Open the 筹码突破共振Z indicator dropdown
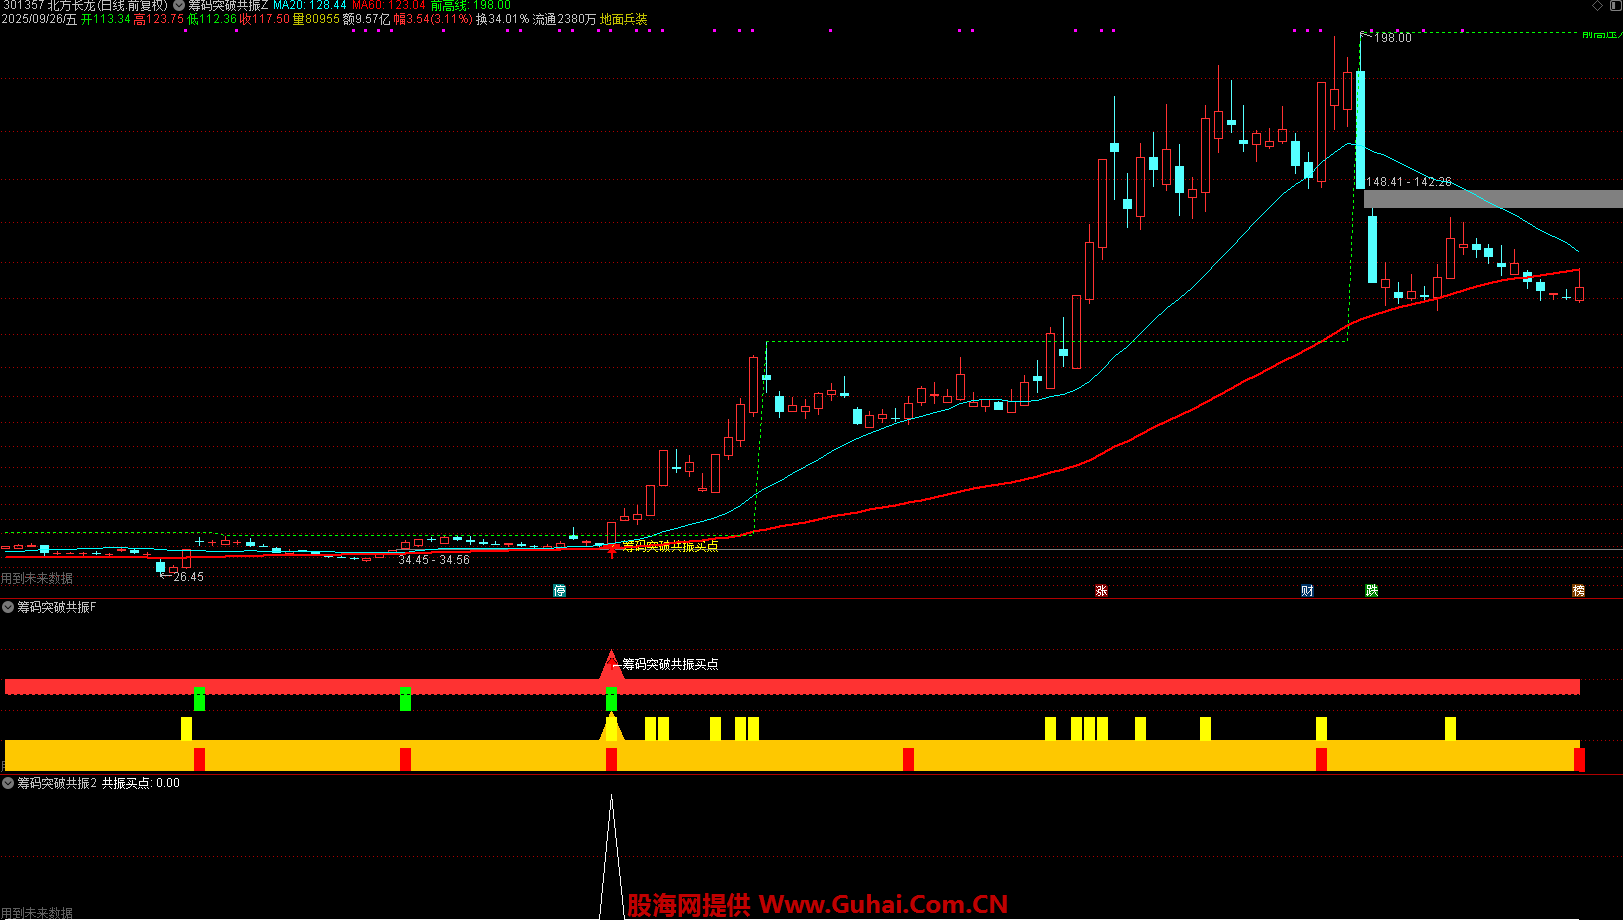Screen dimensions: 1623x920 pyautogui.click(x=180, y=6)
